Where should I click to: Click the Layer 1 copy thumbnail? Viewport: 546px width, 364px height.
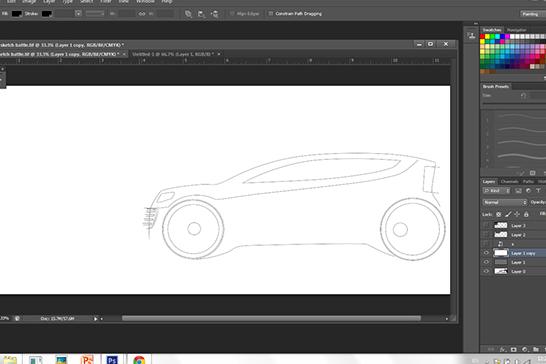pos(501,253)
